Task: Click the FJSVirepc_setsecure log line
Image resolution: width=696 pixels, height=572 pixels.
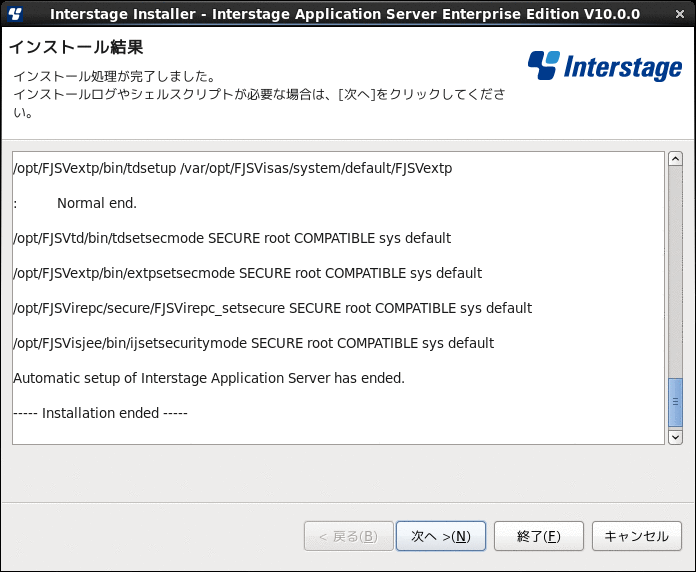Action: click(273, 308)
